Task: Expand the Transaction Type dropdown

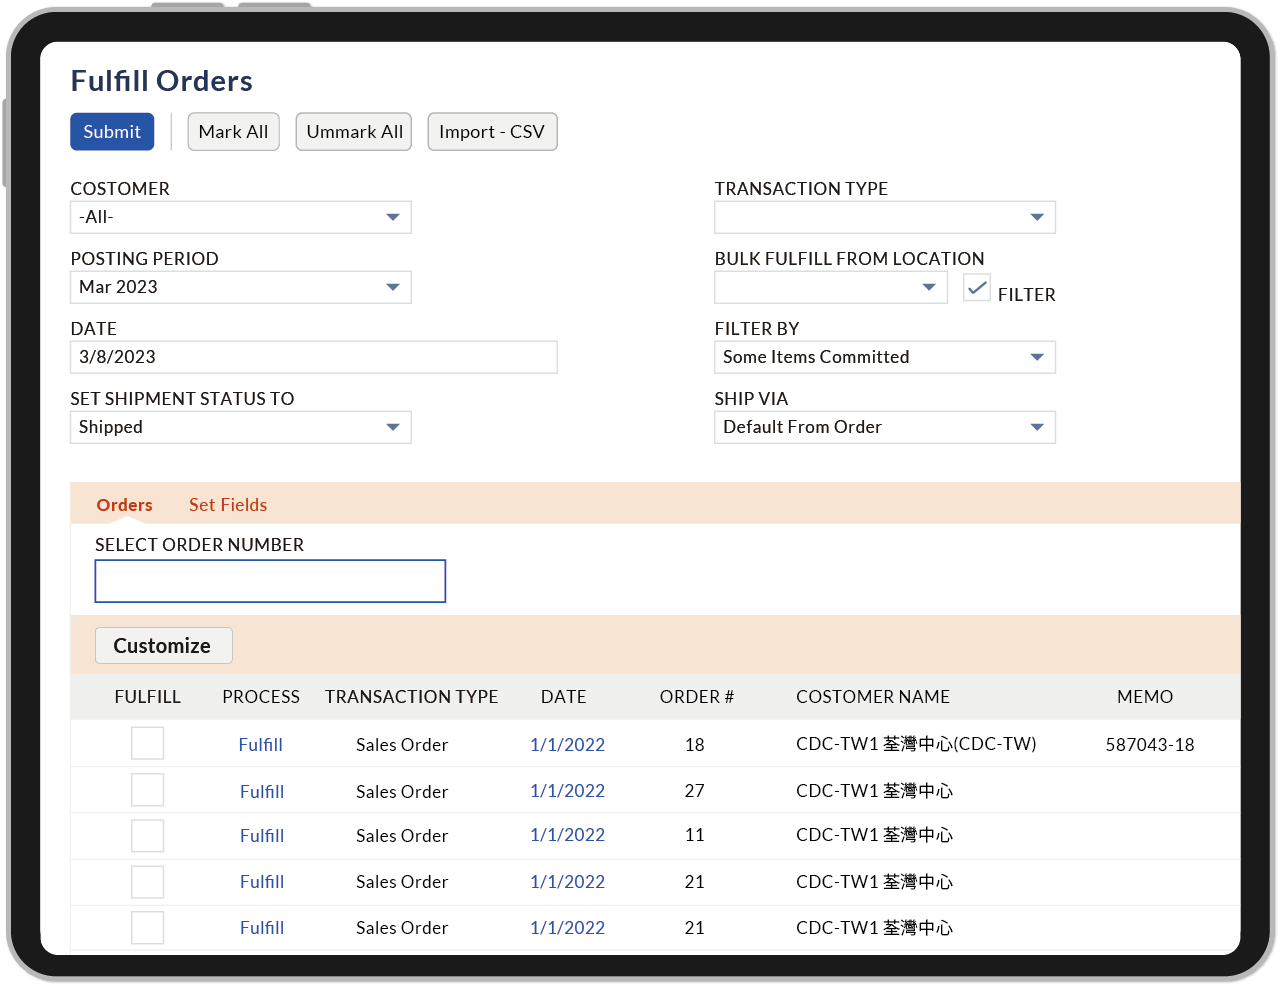Action: (884, 217)
